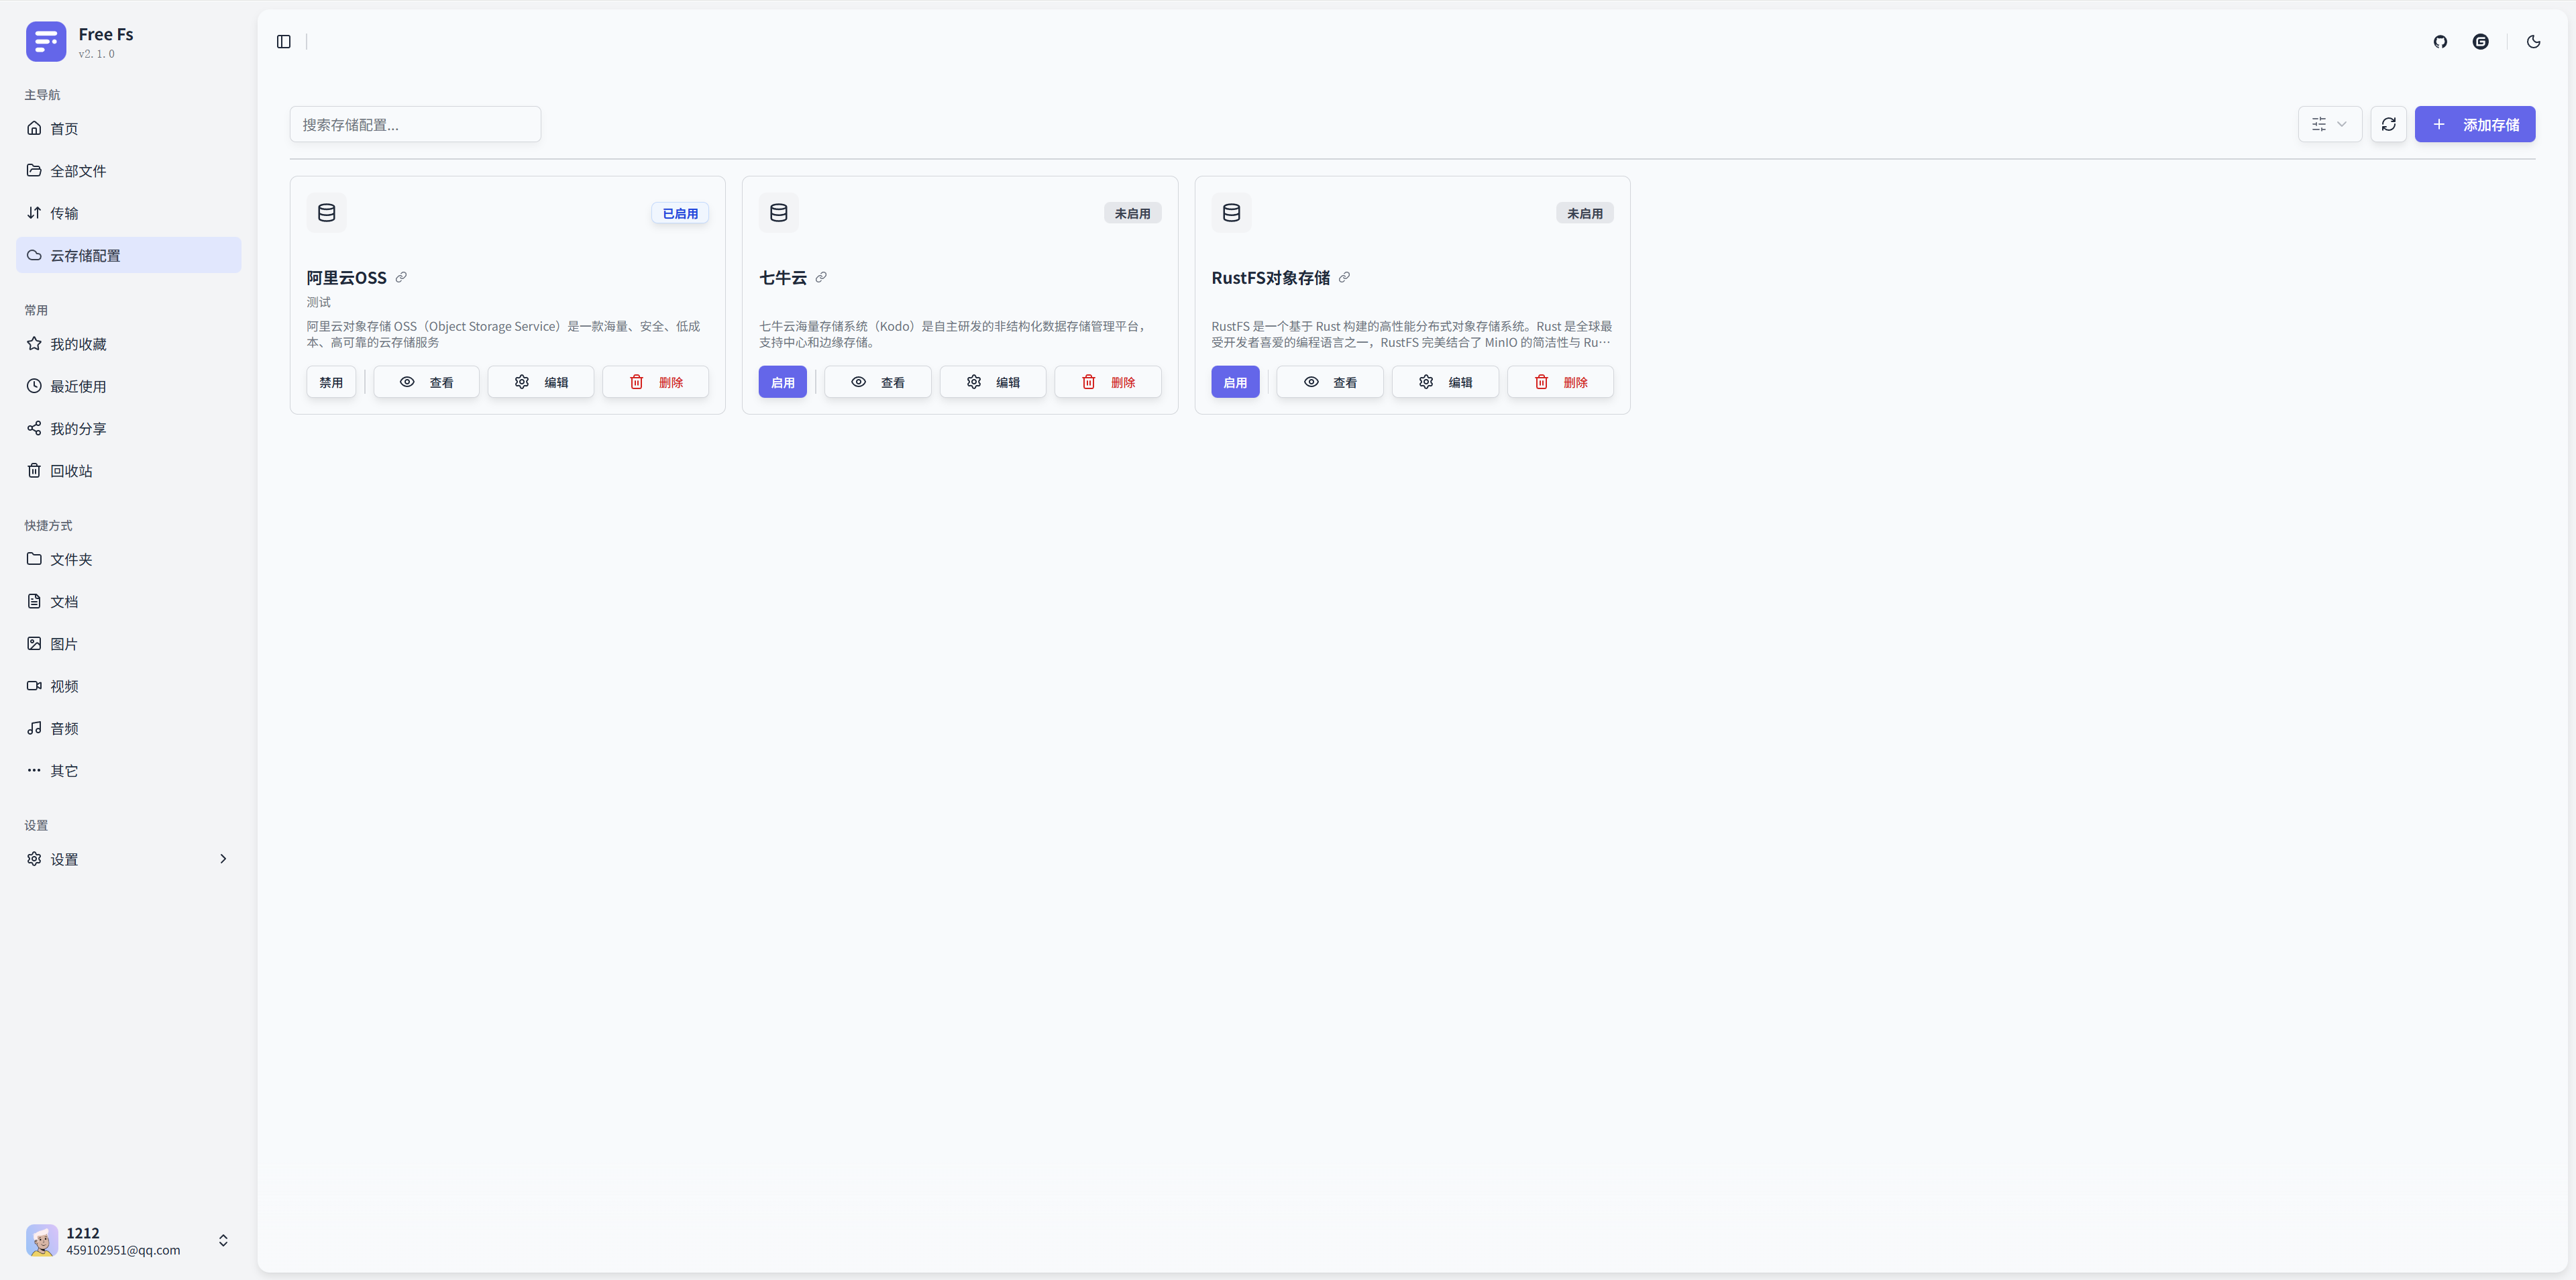Click the database icon on RustFS card
This screenshot has height=1280, width=2576.
[x=1231, y=213]
